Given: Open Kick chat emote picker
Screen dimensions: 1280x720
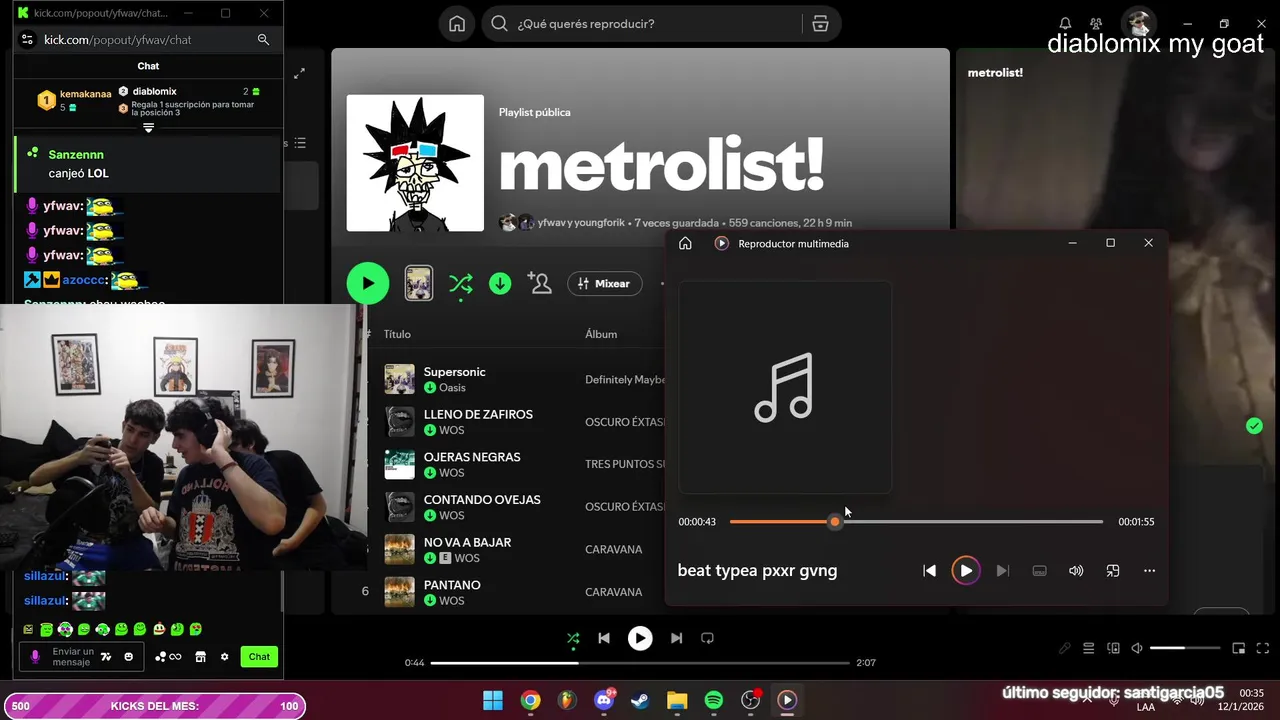Looking at the screenshot, I should click(128, 657).
